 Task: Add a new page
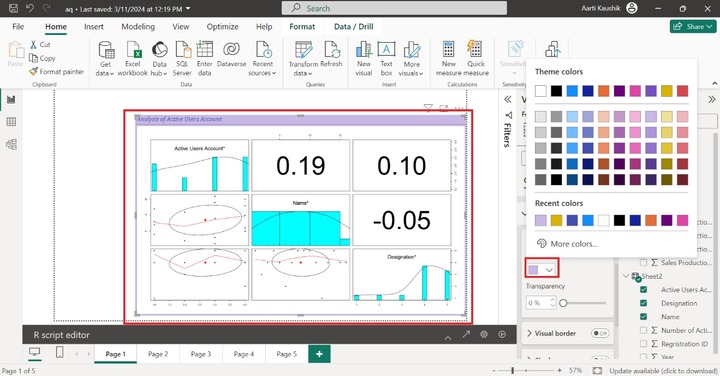click(319, 354)
